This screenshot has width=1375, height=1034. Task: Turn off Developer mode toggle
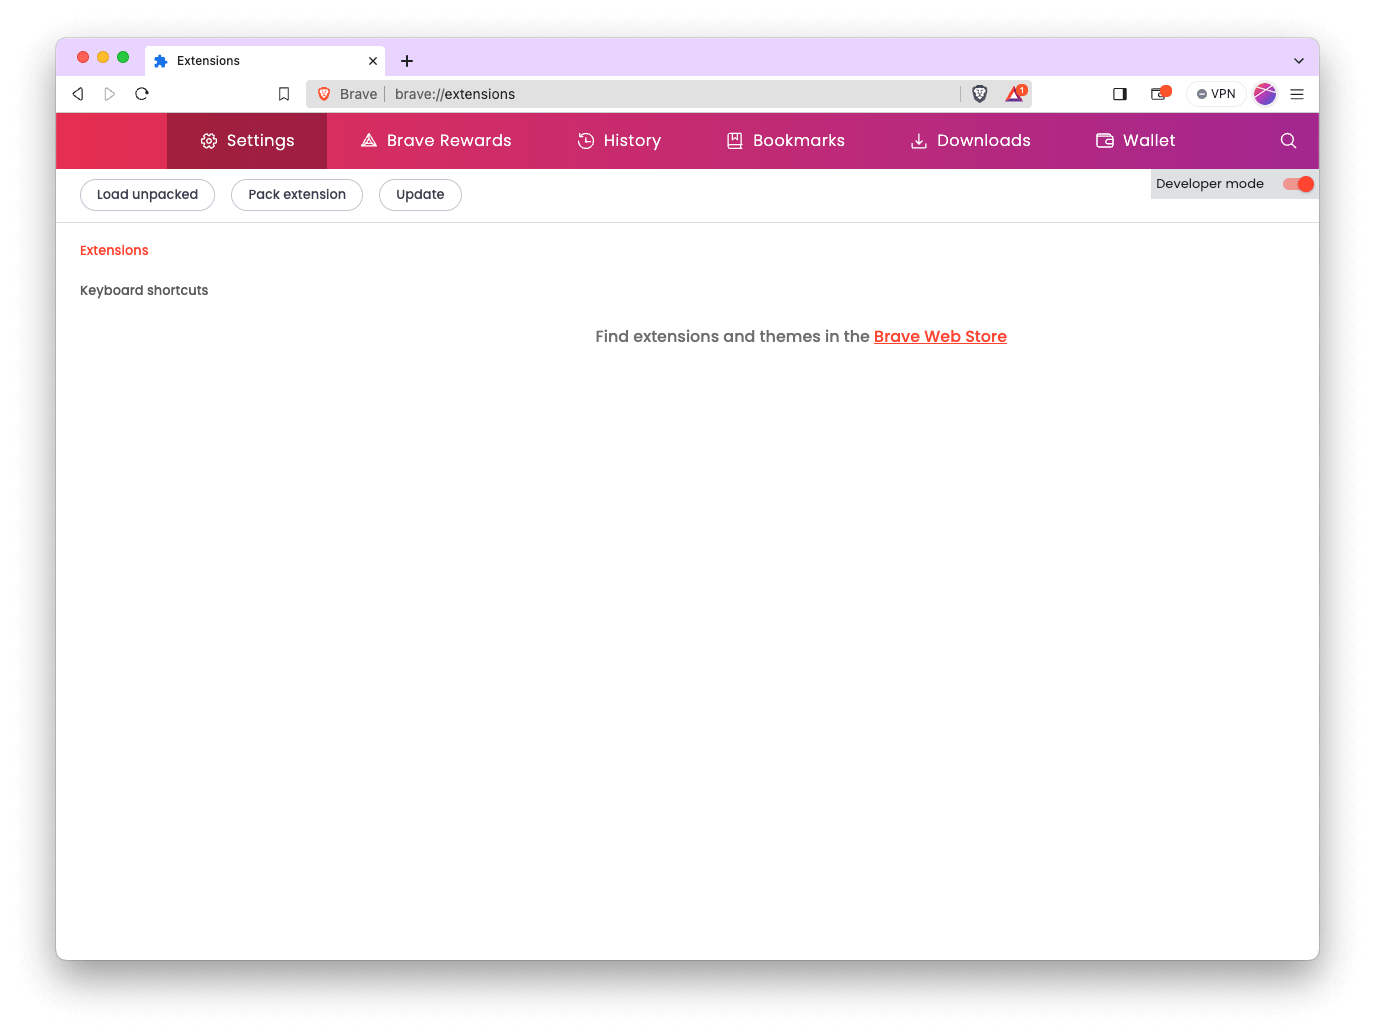click(x=1298, y=184)
